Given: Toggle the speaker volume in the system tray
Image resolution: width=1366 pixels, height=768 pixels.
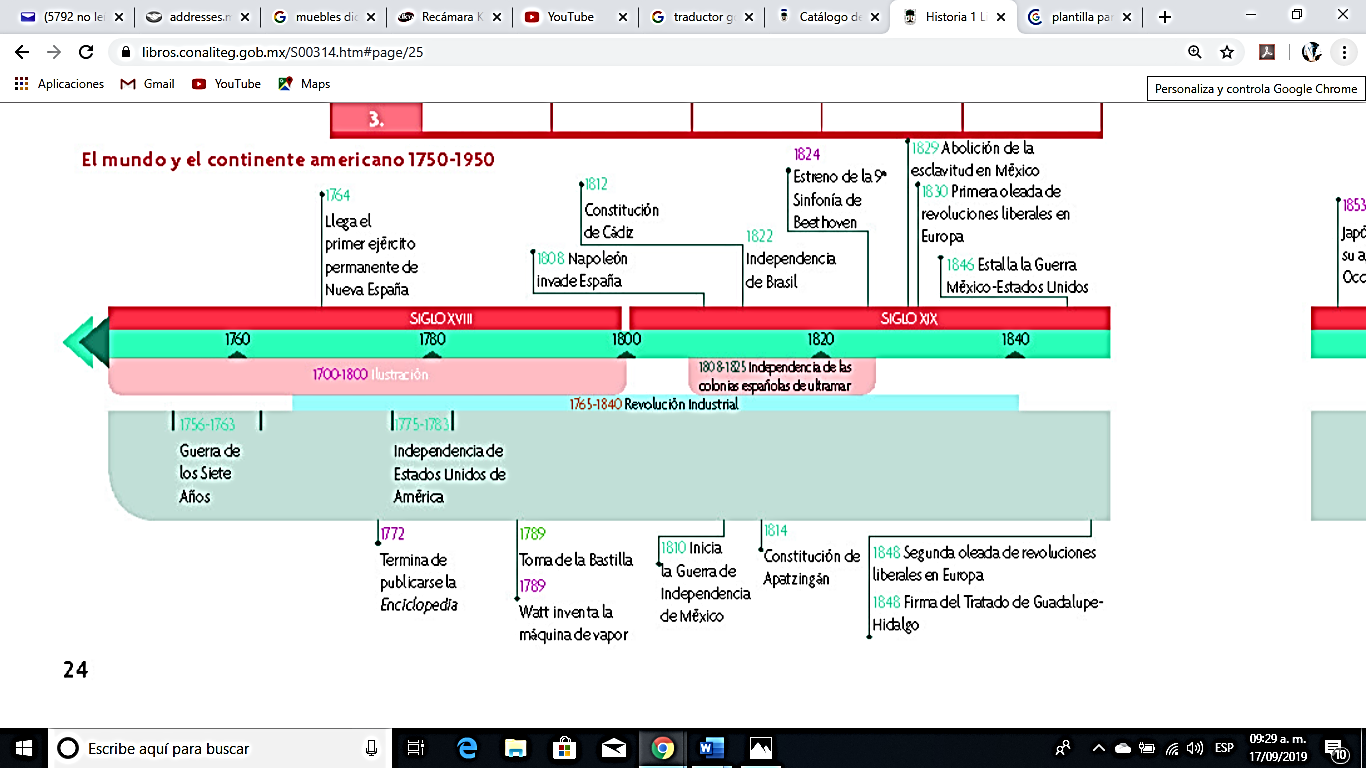Looking at the screenshot, I should pyautogui.click(x=1194, y=747).
